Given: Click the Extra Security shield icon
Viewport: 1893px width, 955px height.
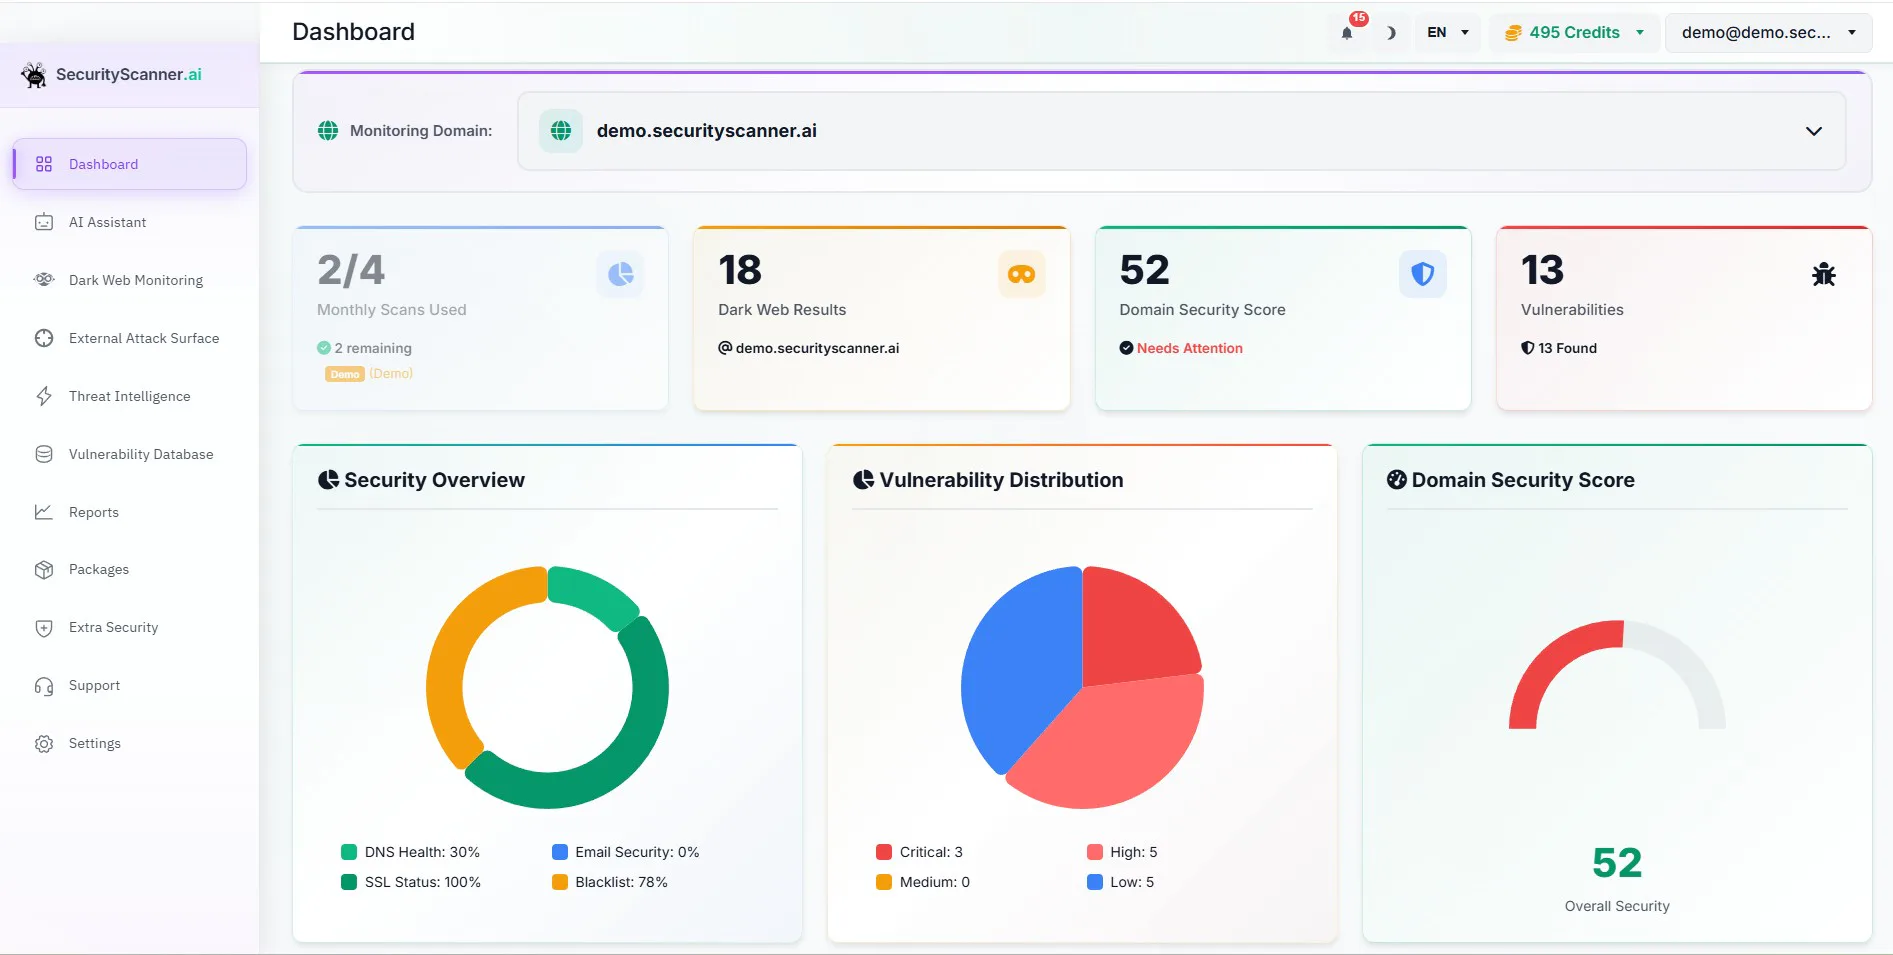Looking at the screenshot, I should (x=44, y=628).
